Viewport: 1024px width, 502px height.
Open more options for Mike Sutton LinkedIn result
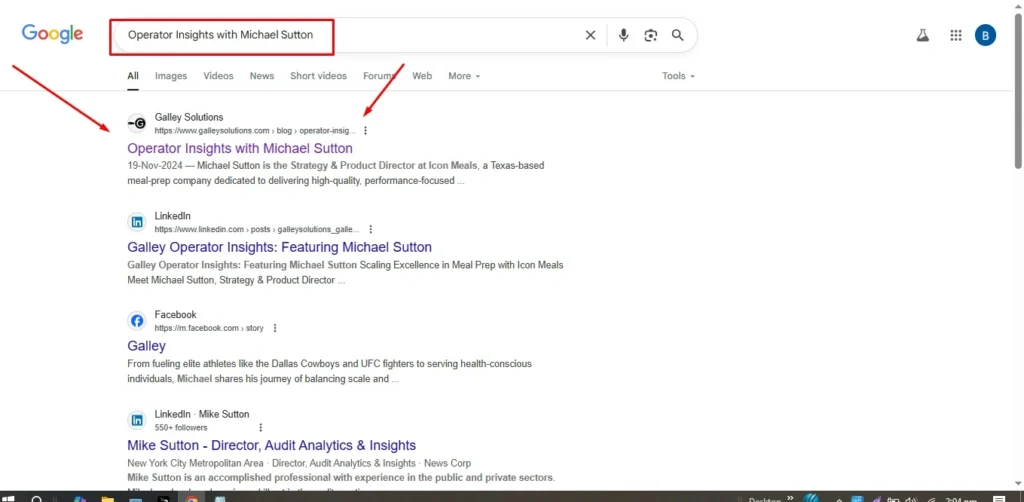coord(260,428)
